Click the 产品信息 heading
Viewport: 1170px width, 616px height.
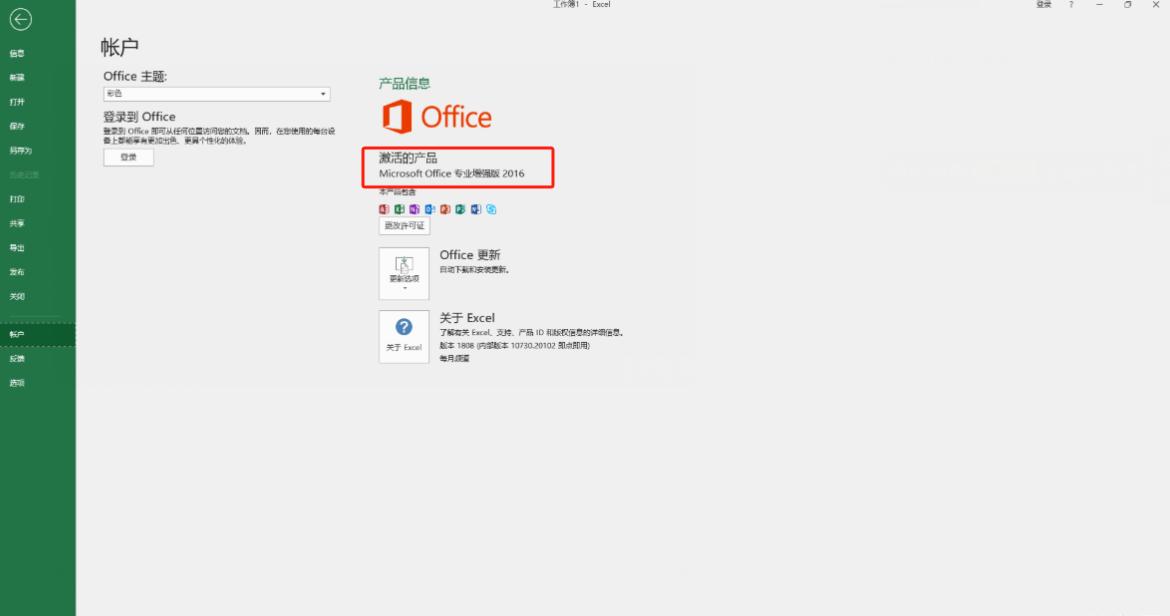click(x=404, y=84)
